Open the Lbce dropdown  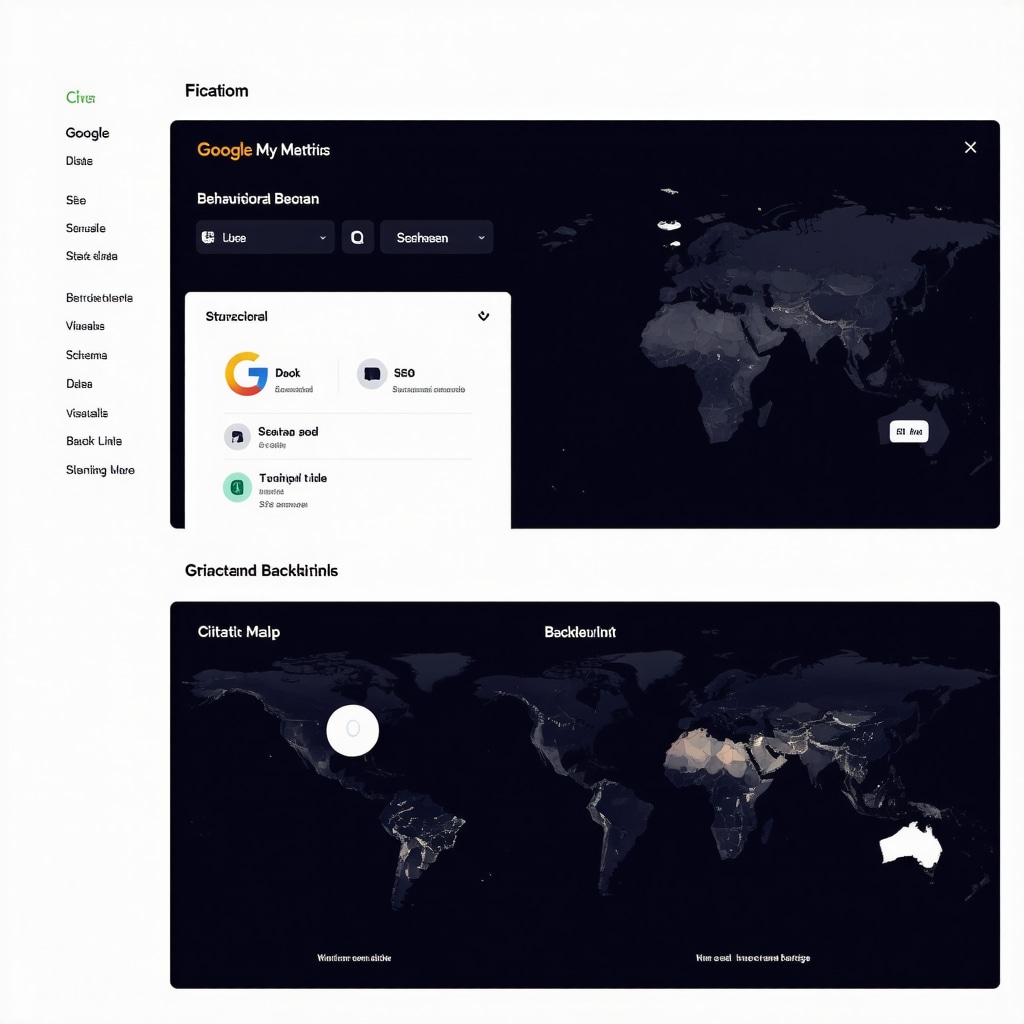(x=265, y=237)
